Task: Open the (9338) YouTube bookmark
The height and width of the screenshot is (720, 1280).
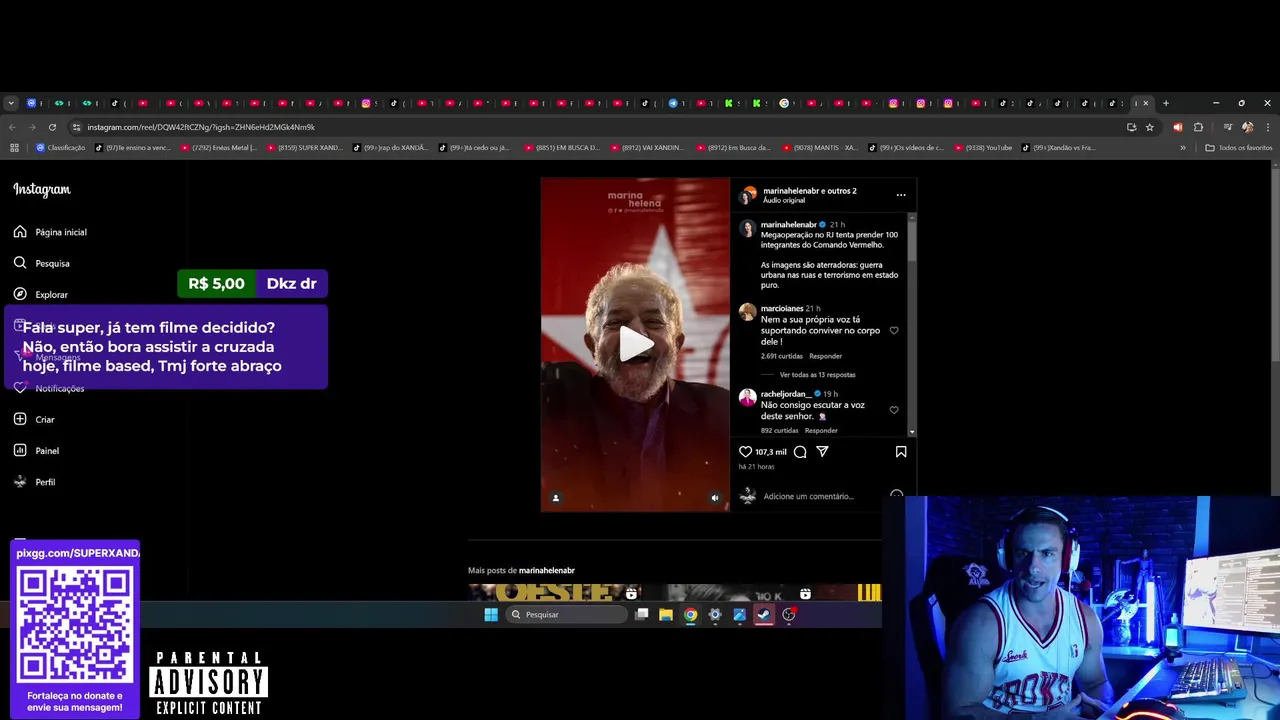Action: point(984,148)
